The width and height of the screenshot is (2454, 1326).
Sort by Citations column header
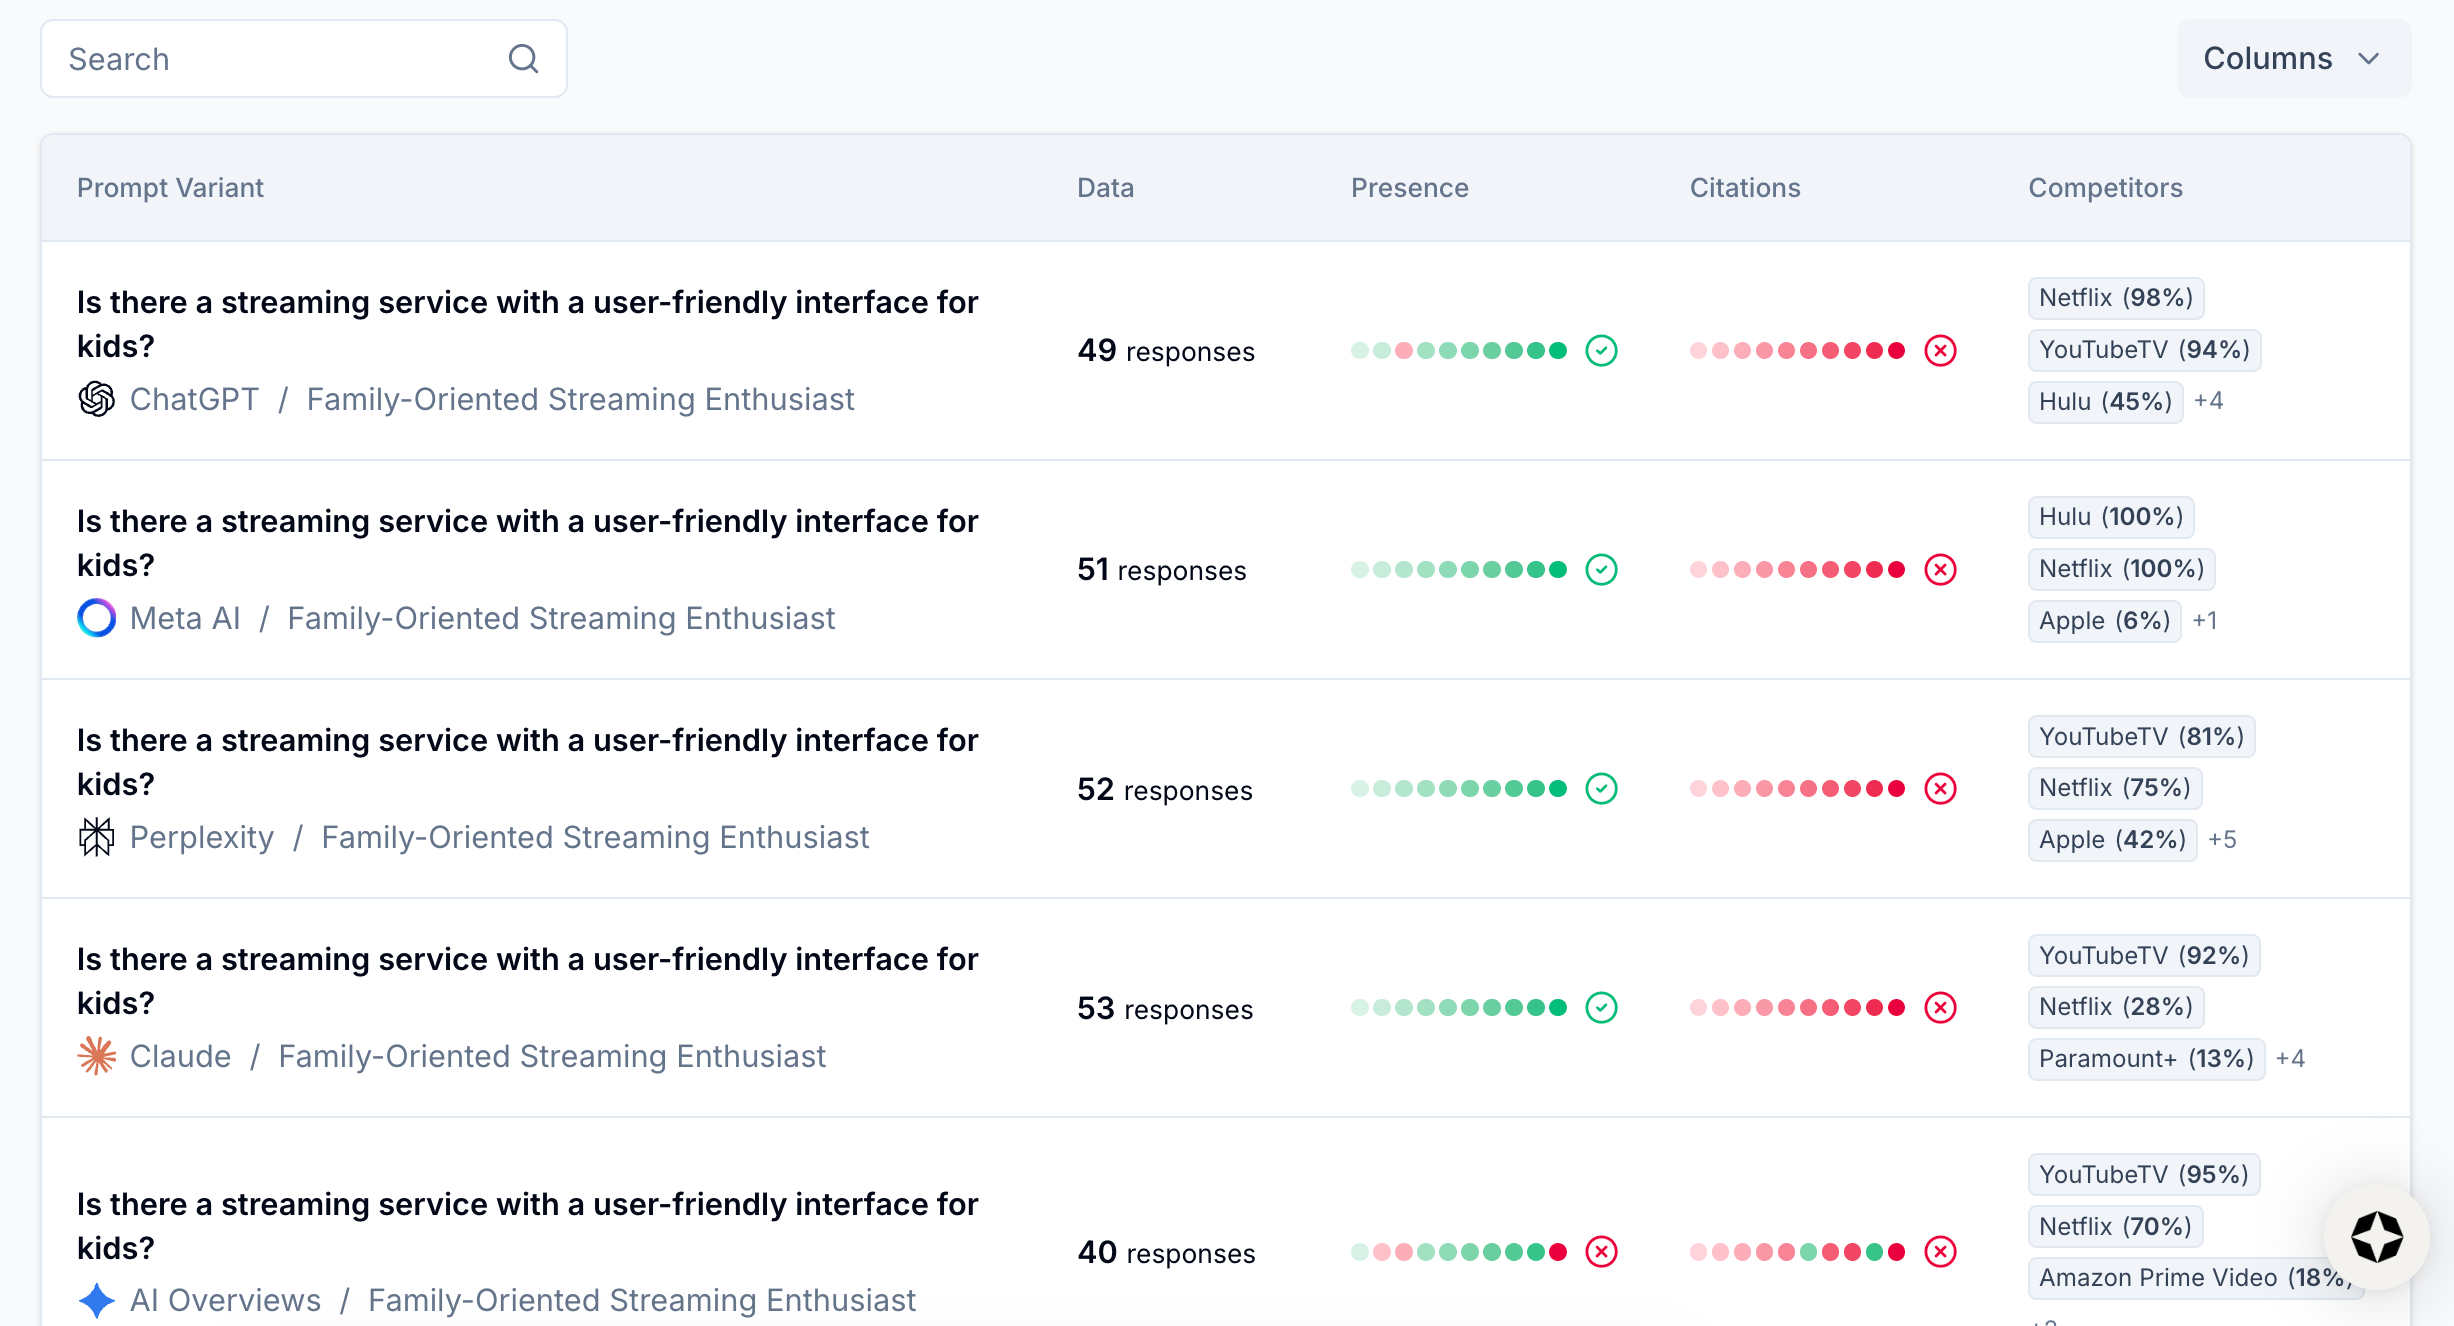[x=1744, y=188]
